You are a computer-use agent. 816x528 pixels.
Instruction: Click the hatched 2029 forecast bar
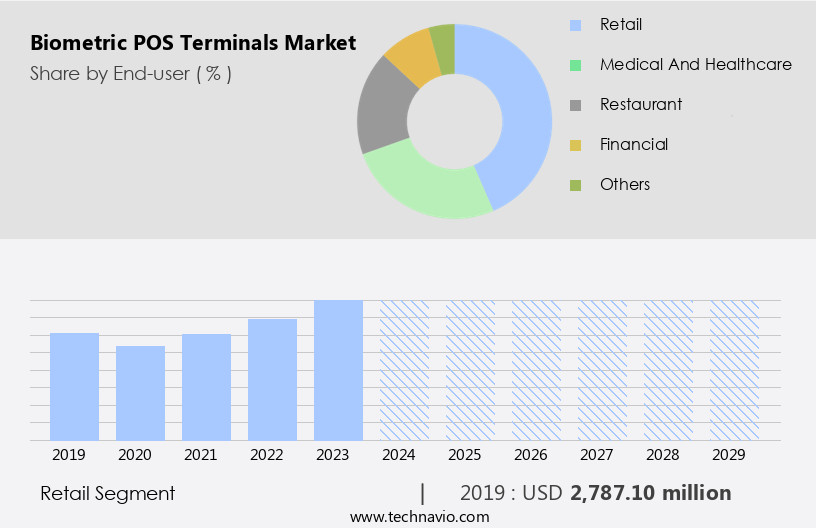click(x=734, y=370)
